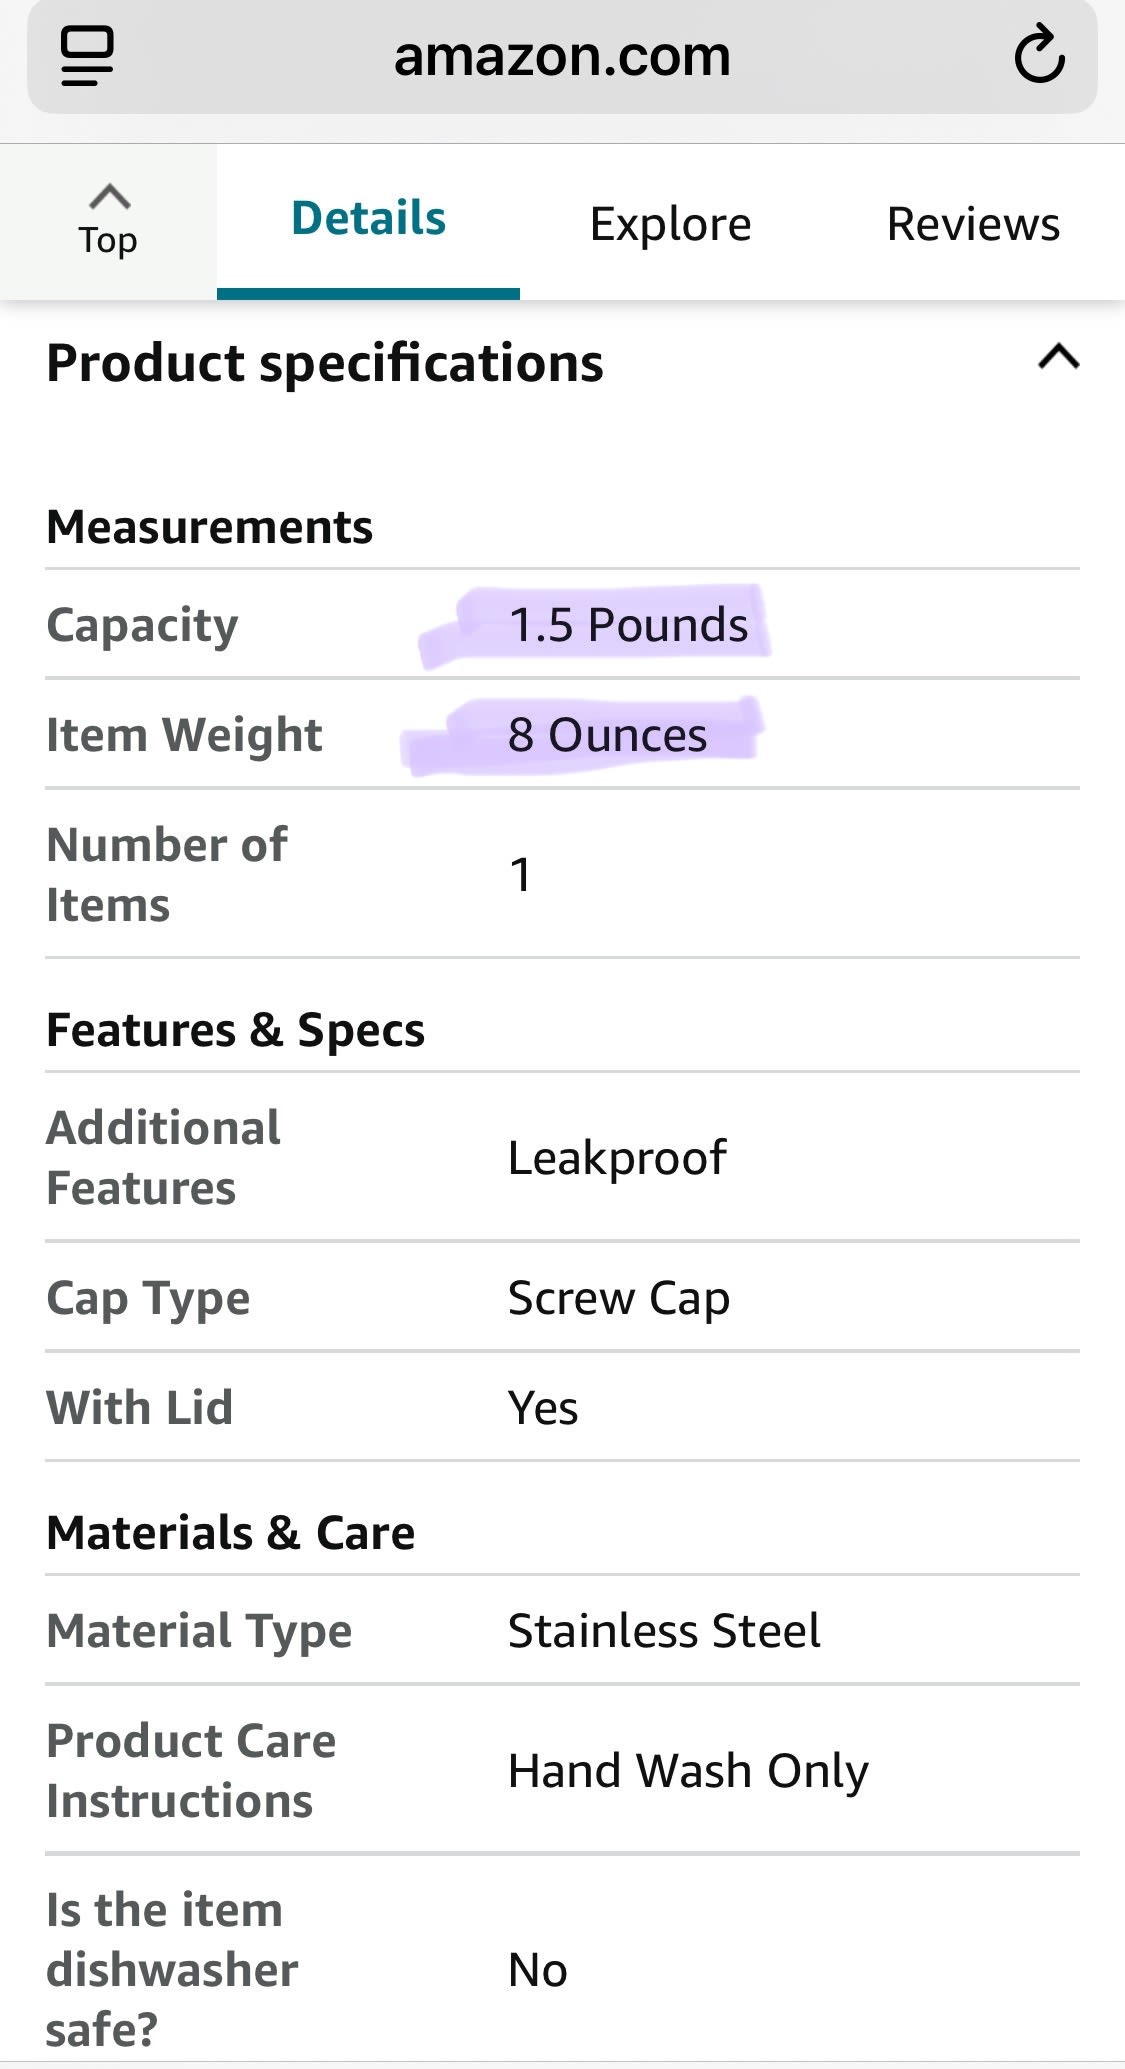The width and height of the screenshot is (1125, 2069).
Task: Select the highlighted 8 Ounces weight value
Action: [x=607, y=735]
